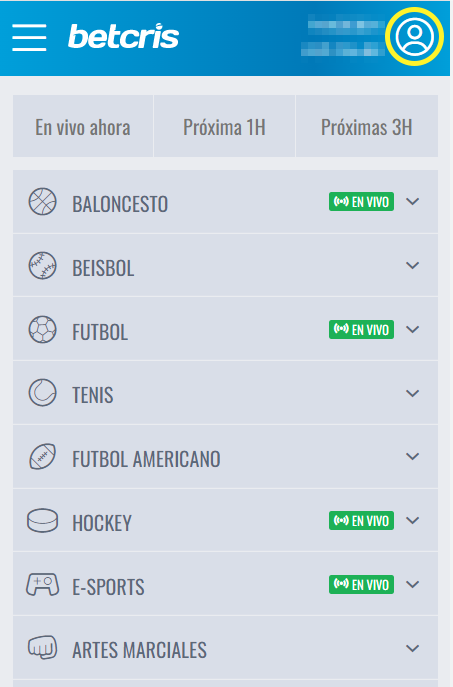Open the hamburger menu
Viewport: 453px width, 687px height.
(x=29, y=37)
